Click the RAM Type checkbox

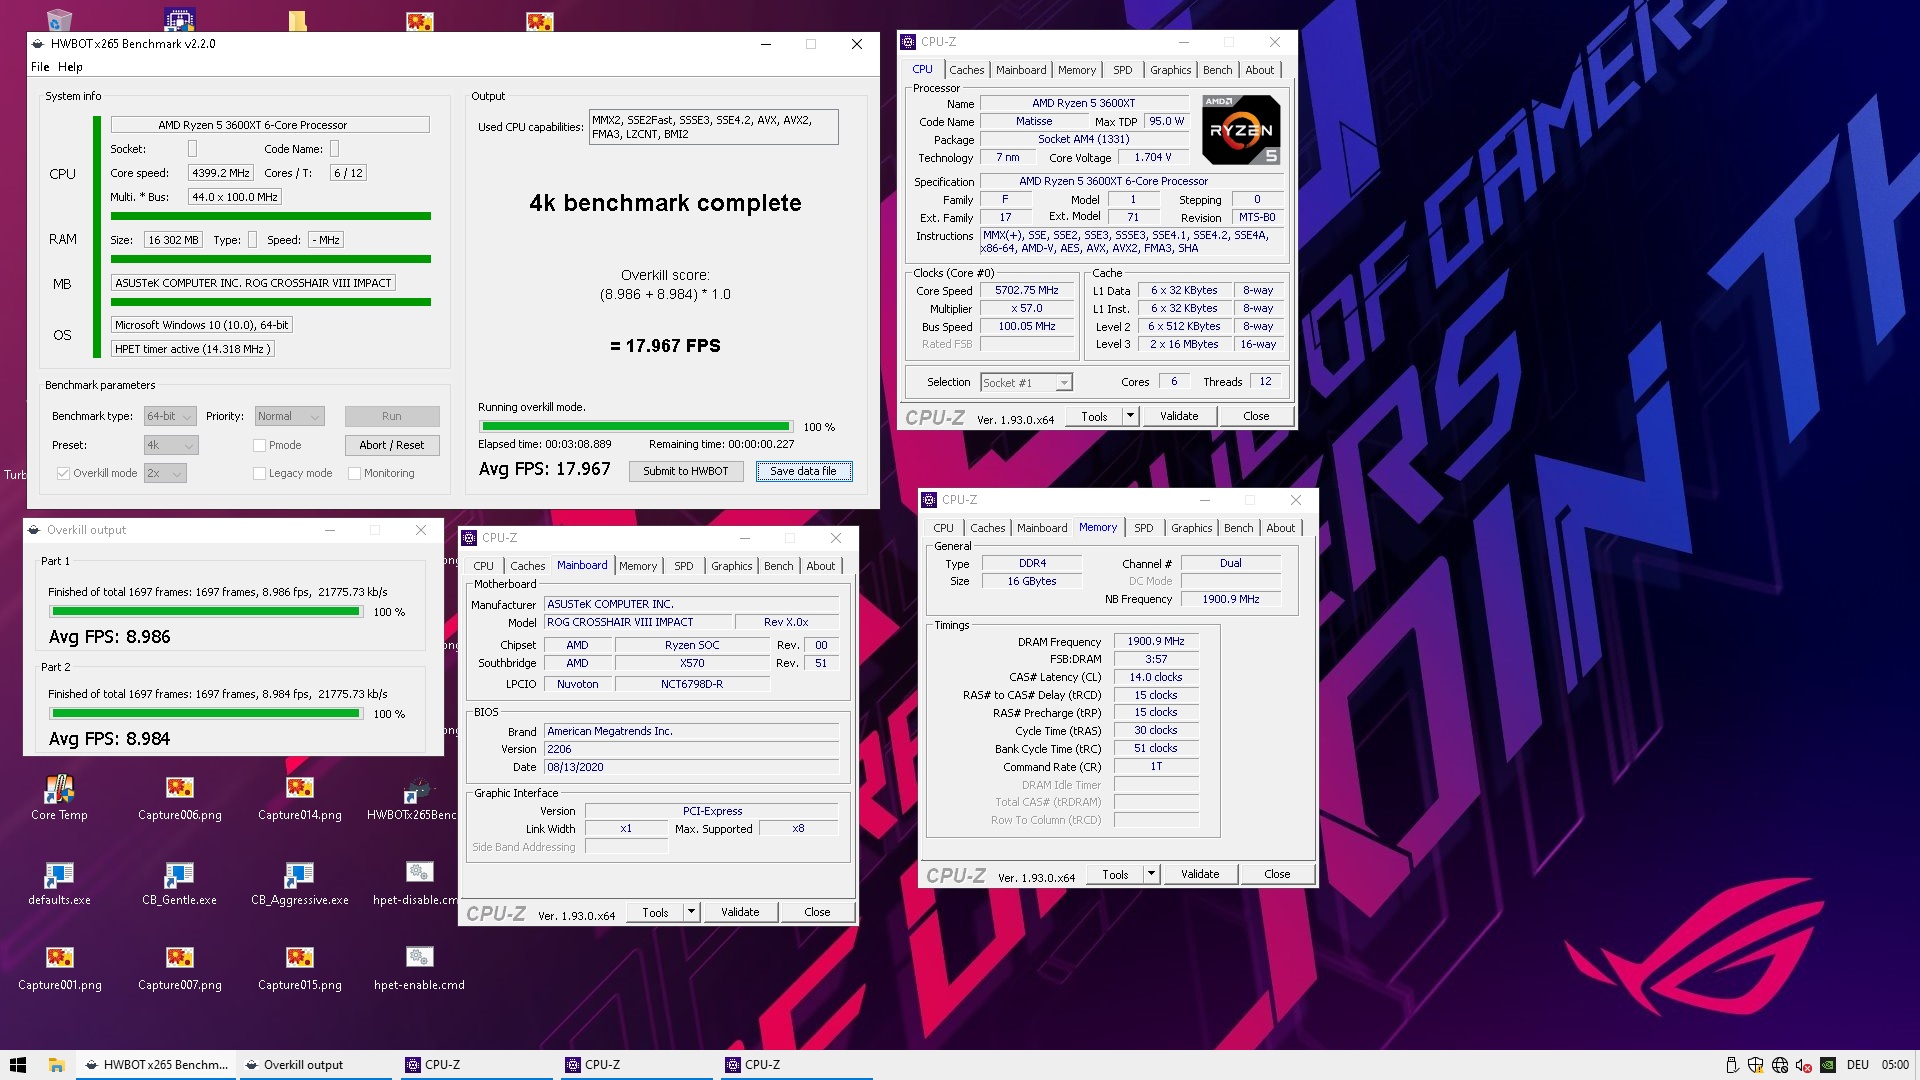point(253,239)
